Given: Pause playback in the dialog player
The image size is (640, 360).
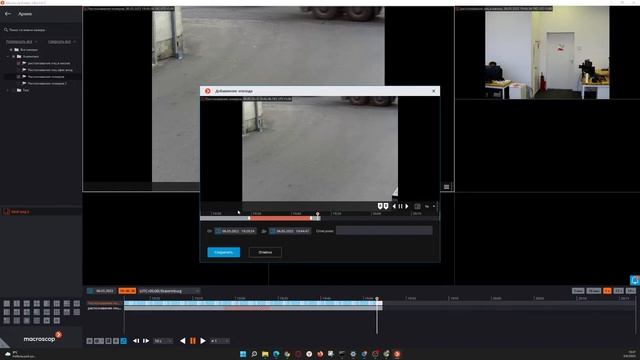Looking at the screenshot, I should click(400, 207).
